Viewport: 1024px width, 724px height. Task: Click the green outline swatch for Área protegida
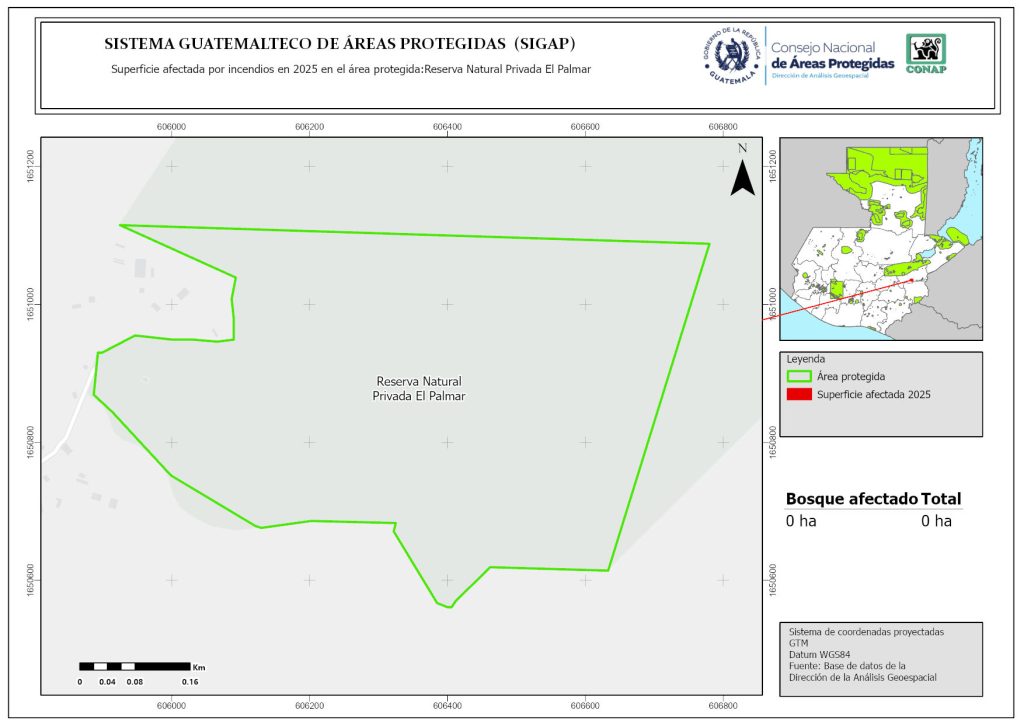tap(799, 377)
